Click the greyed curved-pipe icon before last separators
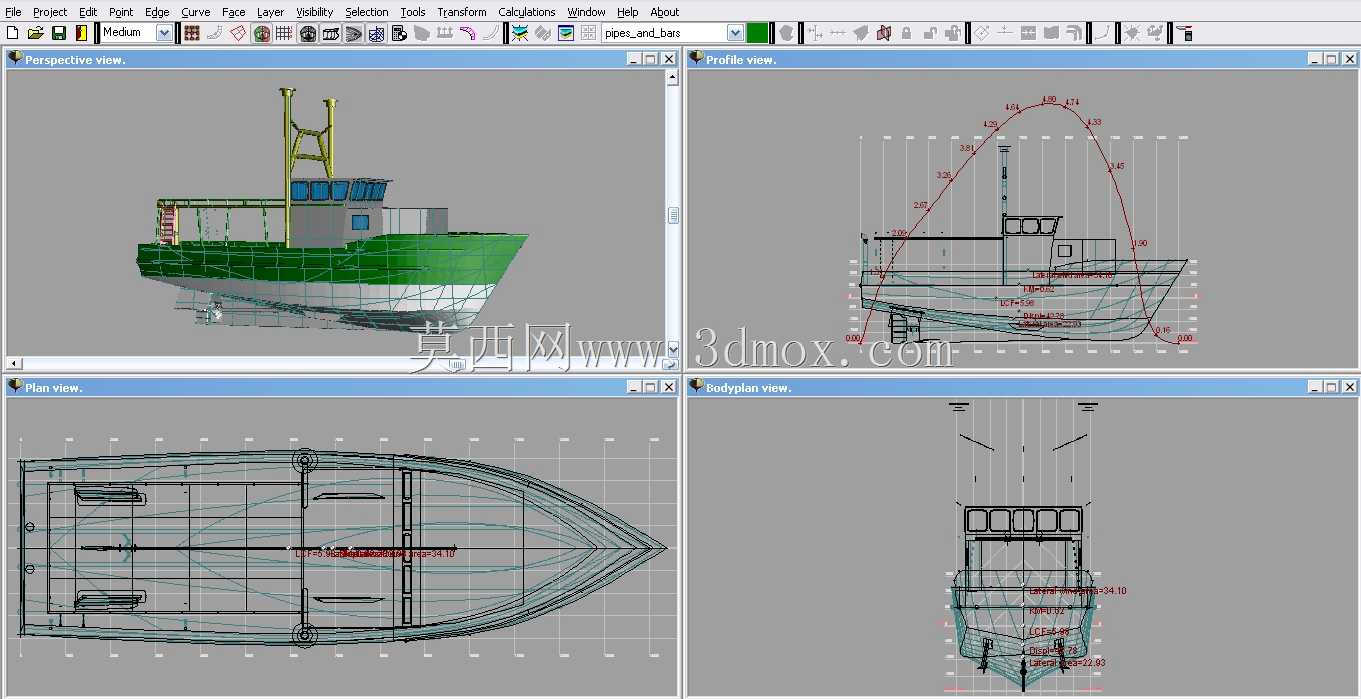Image resolution: width=1361 pixels, height=699 pixels. click(1074, 33)
